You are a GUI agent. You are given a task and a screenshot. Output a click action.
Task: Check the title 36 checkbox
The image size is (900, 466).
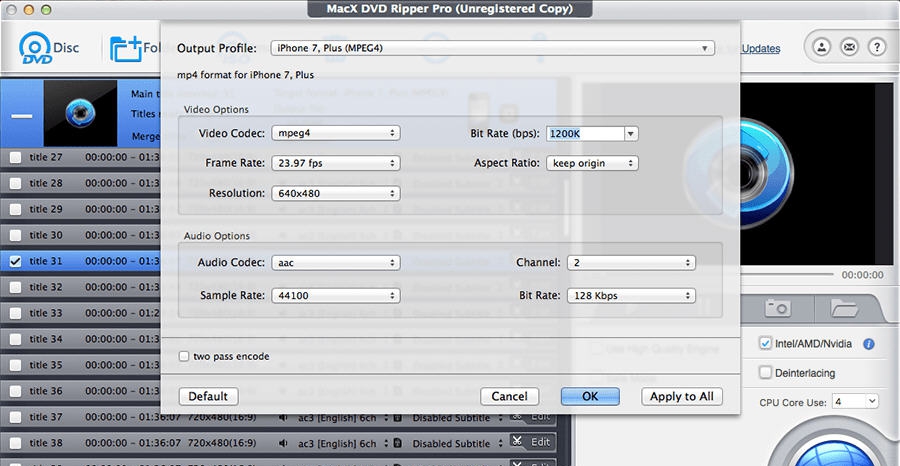15,391
